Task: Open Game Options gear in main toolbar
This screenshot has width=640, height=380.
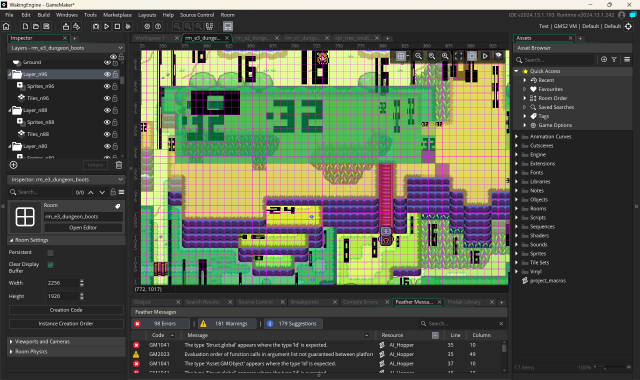Action: pyautogui.click(x=147, y=27)
